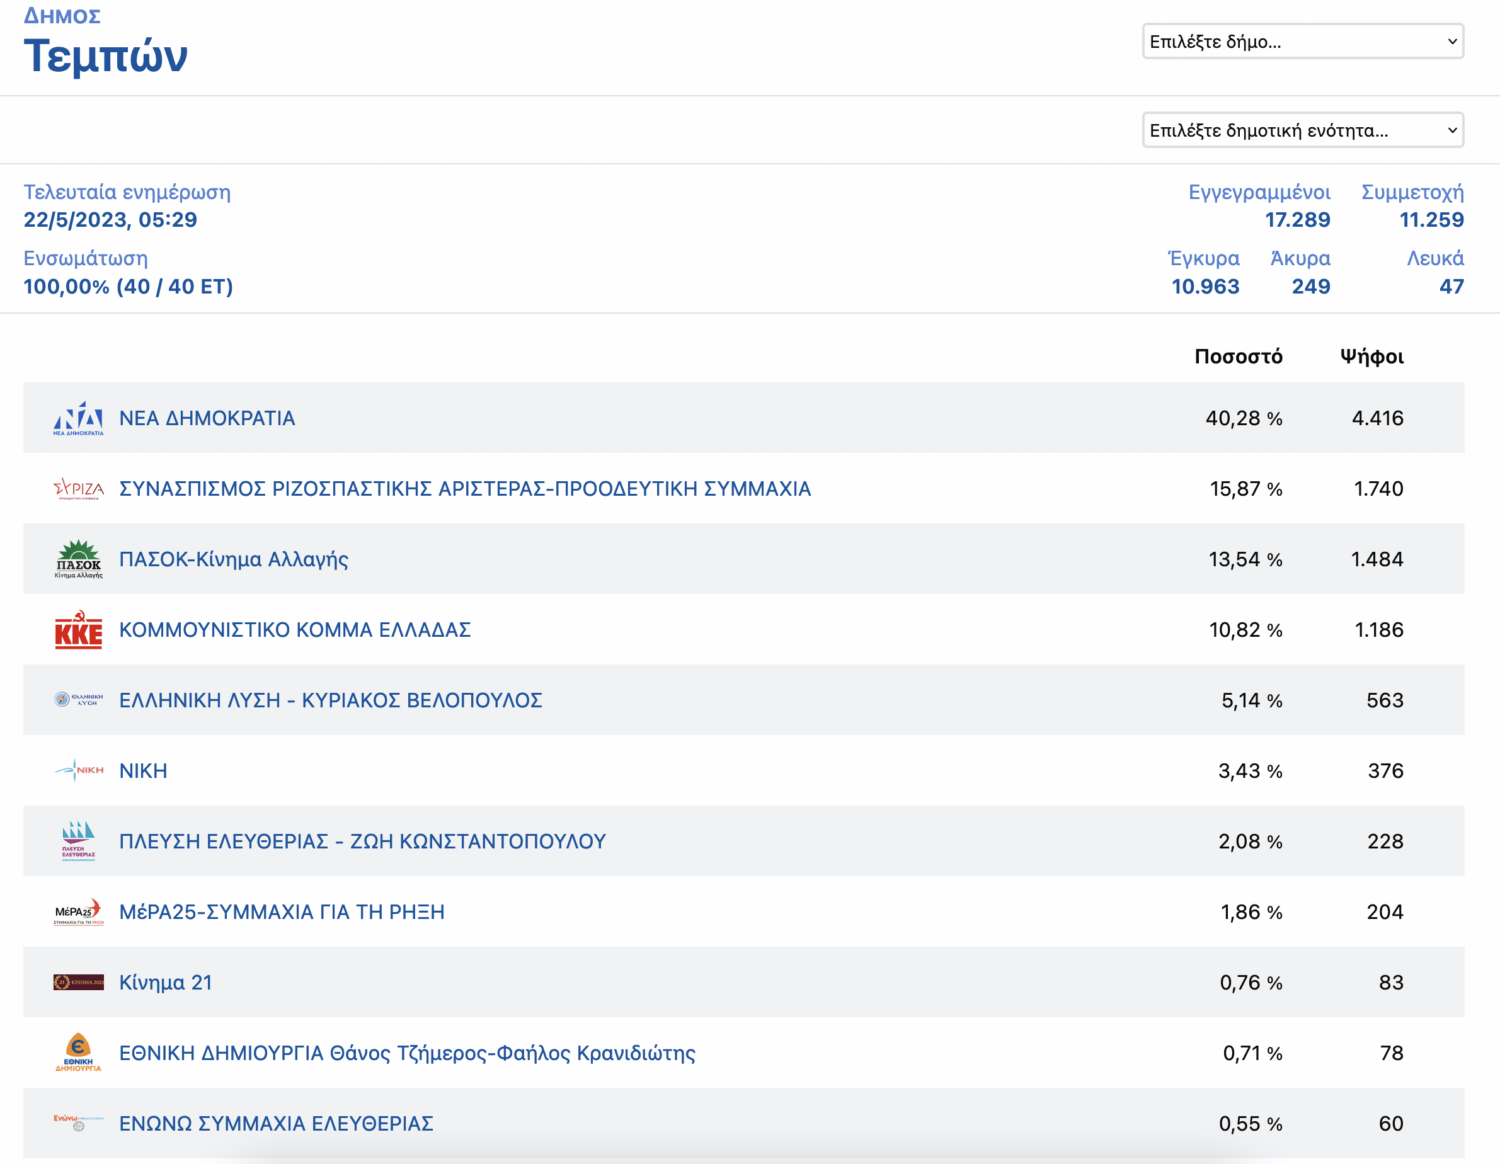Image resolution: width=1500 pixels, height=1164 pixels.
Task: Click the 'ΔΗΜΟΣ' label above the title
Action: [x=62, y=16]
